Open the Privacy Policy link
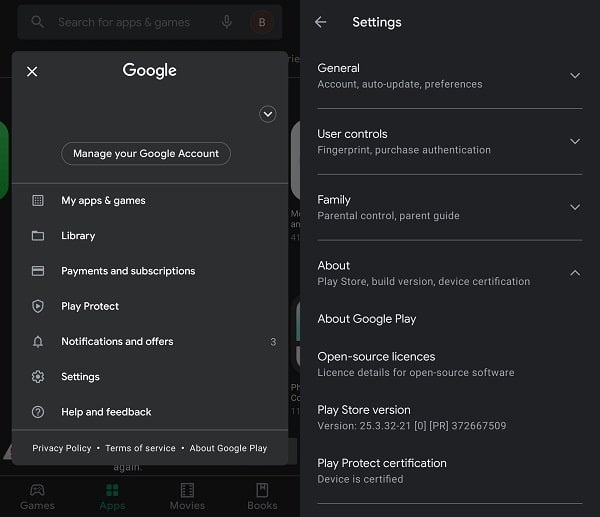The width and height of the screenshot is (600, 517). pos(62,448)
